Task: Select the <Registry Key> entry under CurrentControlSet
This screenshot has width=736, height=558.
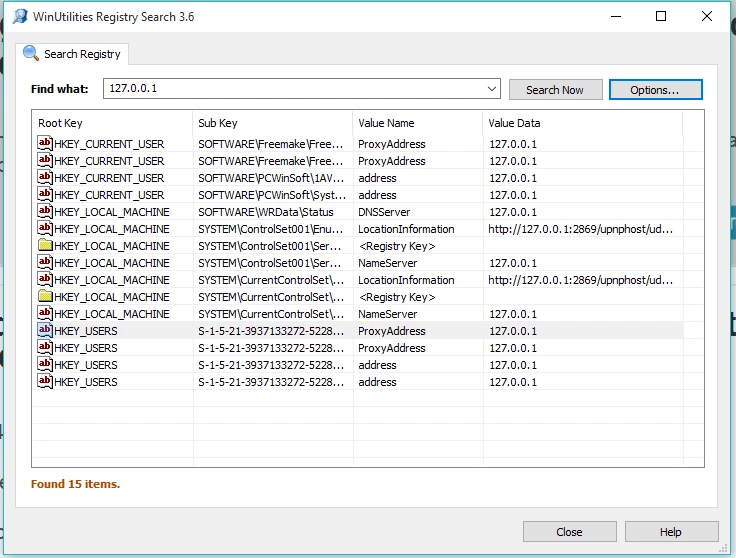Action: (397, 297)
